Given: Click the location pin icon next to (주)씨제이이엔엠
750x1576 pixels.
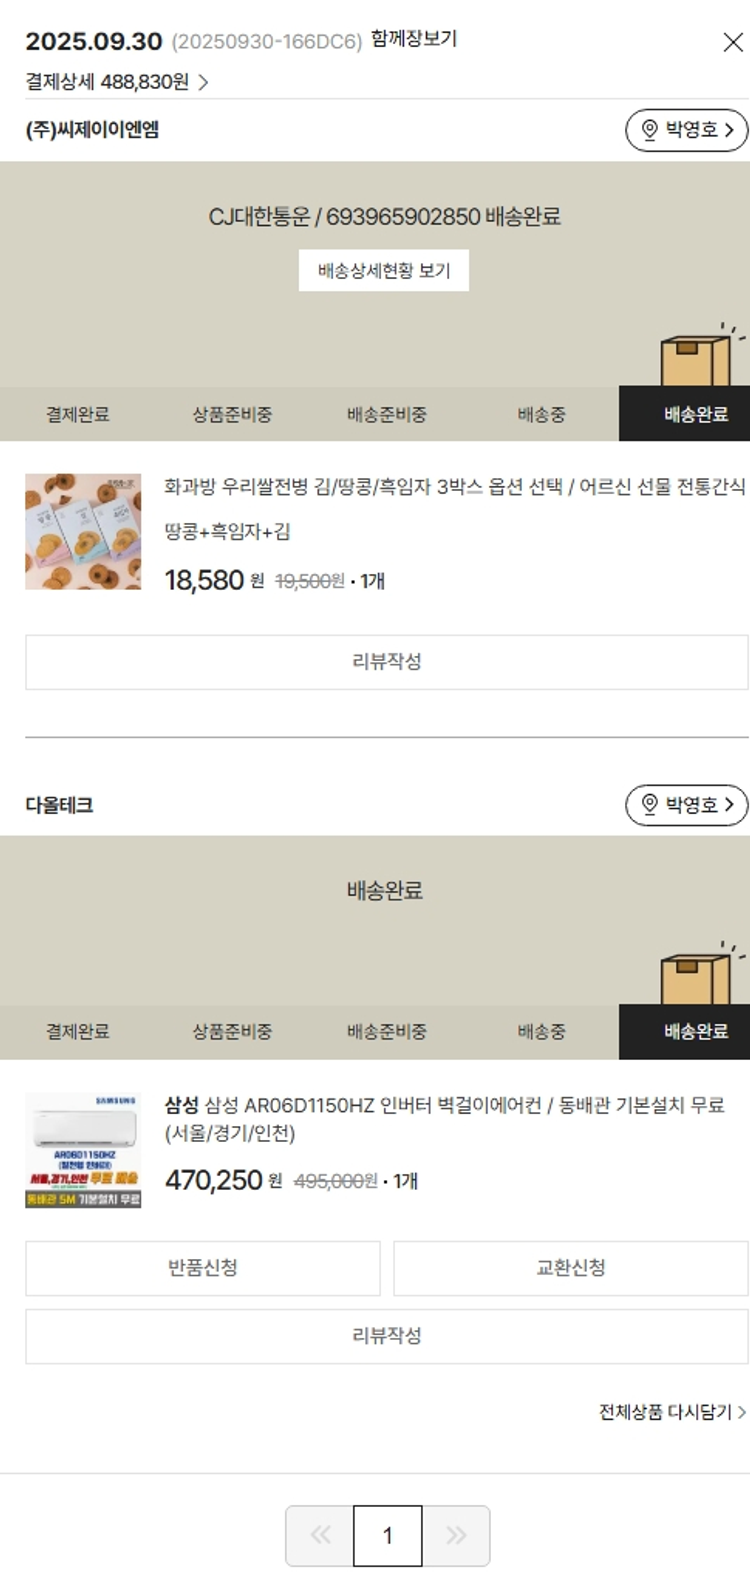Looking at the screenshot, I should (650, 130).
